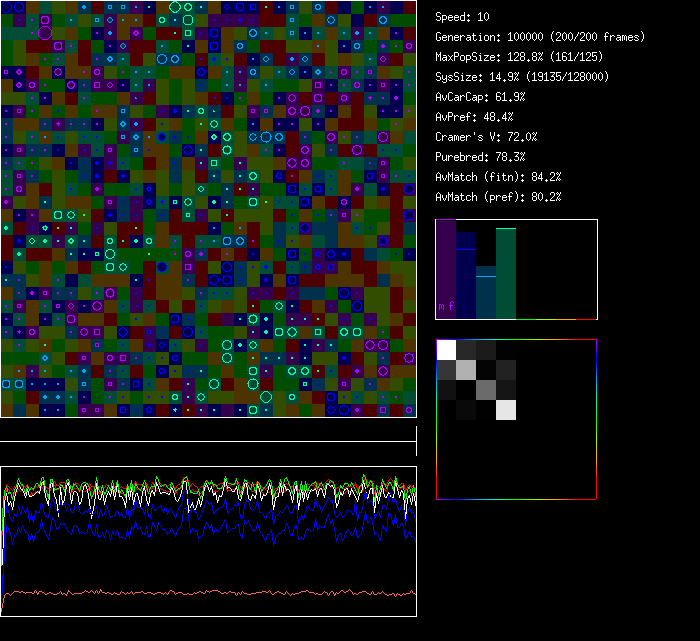Click the medium gray third diagonal matrix cell

coord(486,390)
